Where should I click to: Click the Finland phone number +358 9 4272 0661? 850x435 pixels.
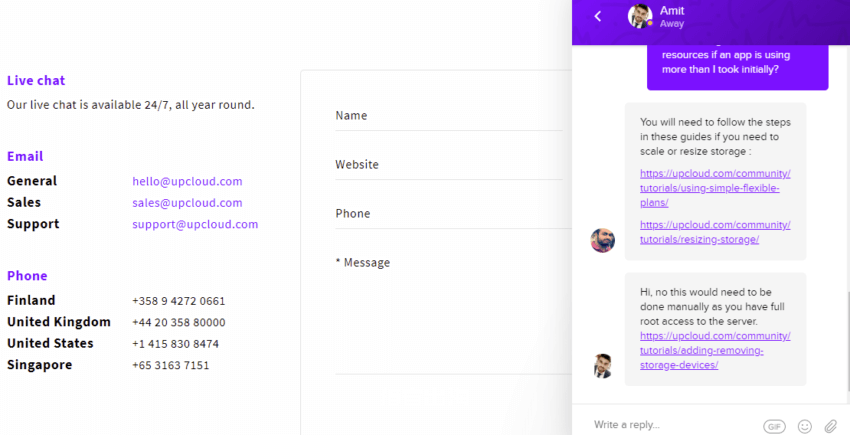(178, 301)
